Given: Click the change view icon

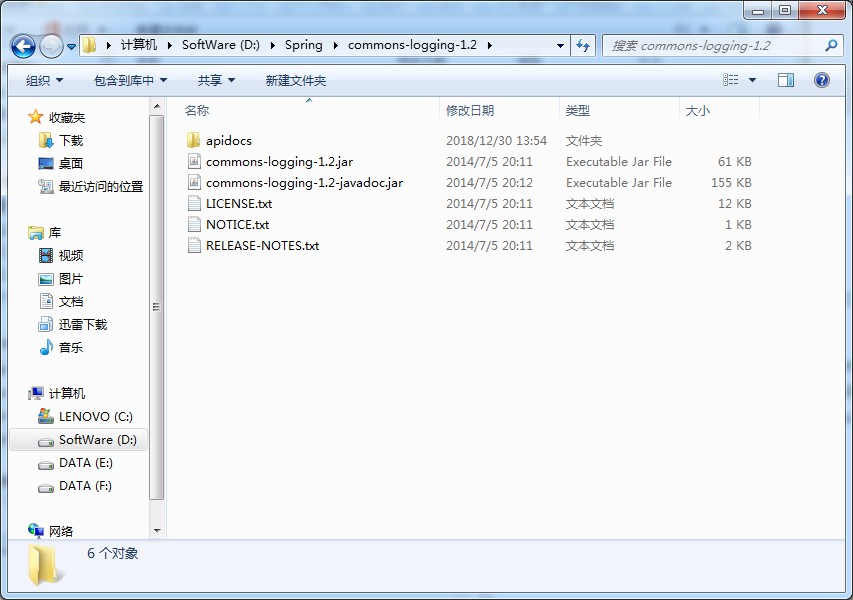Looking at the screenshot, I should (731, 80).
